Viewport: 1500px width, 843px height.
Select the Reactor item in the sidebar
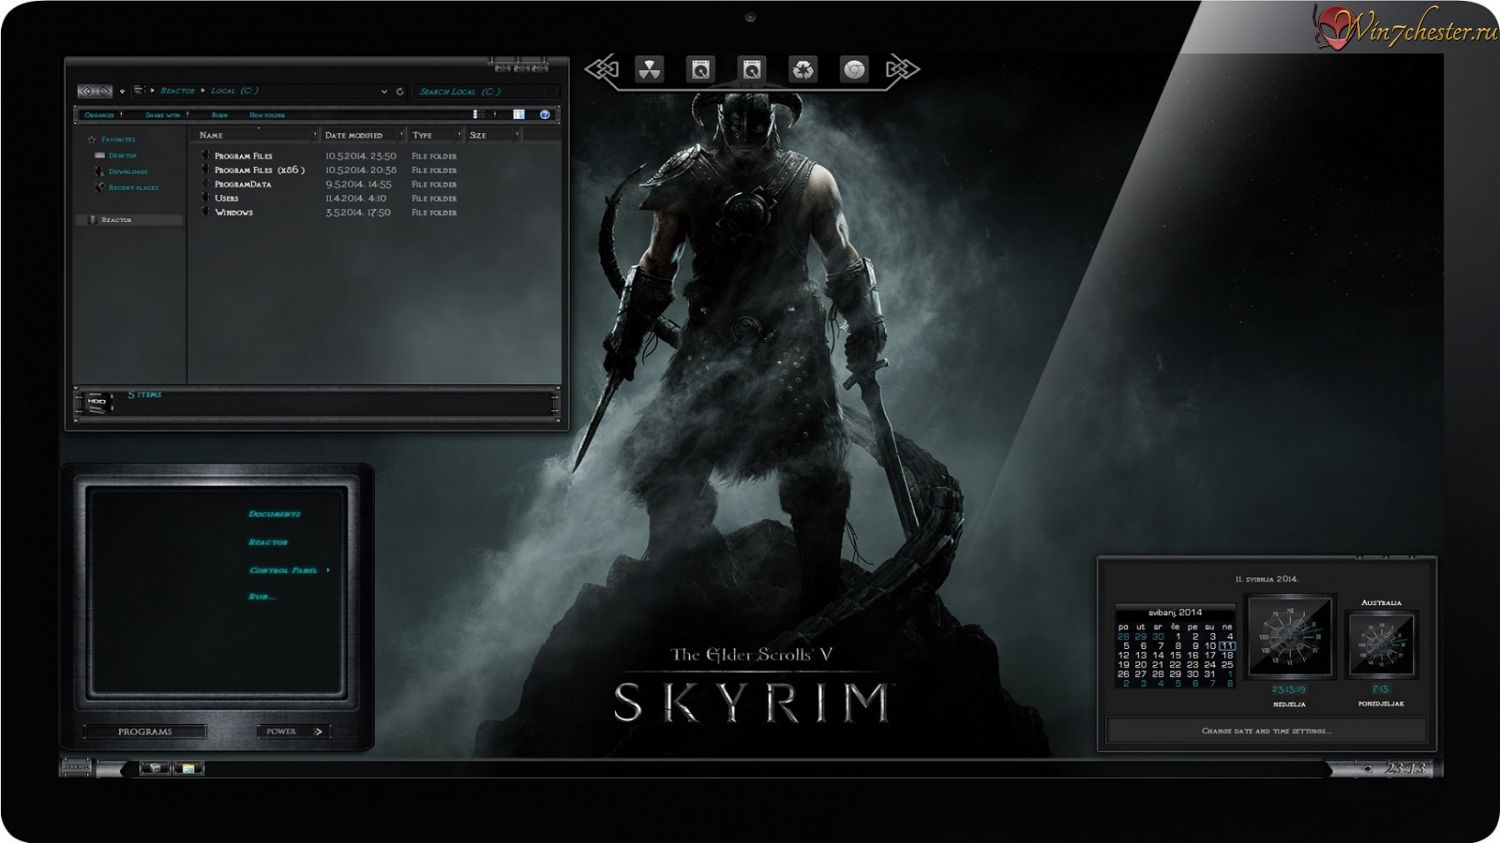130,220
